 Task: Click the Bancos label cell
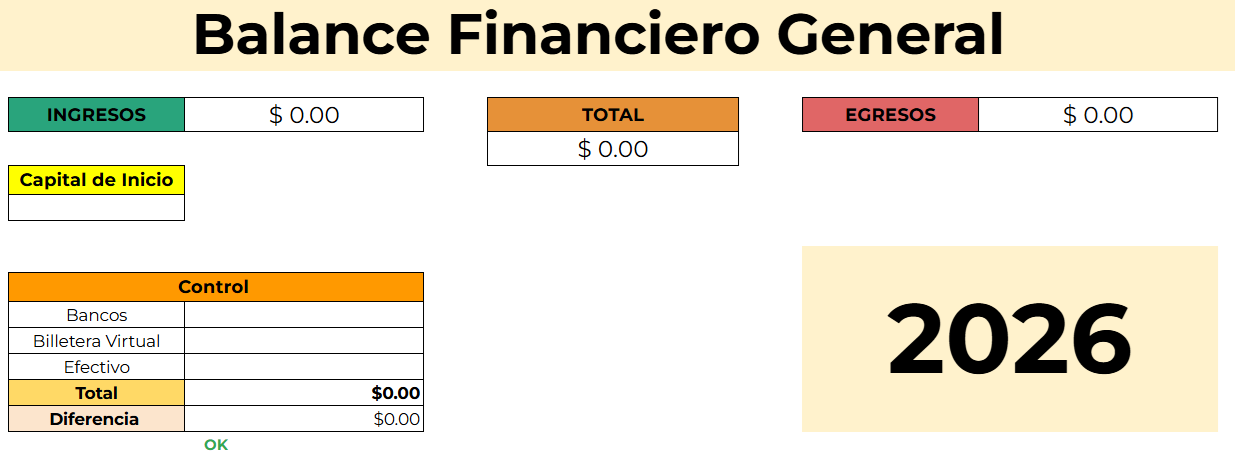click(96, 315)
